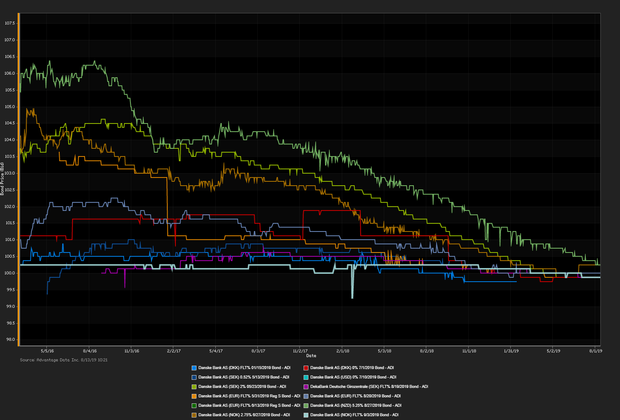Select legend label (EUR) FLT% 8/20/2019 Bond
This screenshot has width=620, height=420.
coord(355,396)
